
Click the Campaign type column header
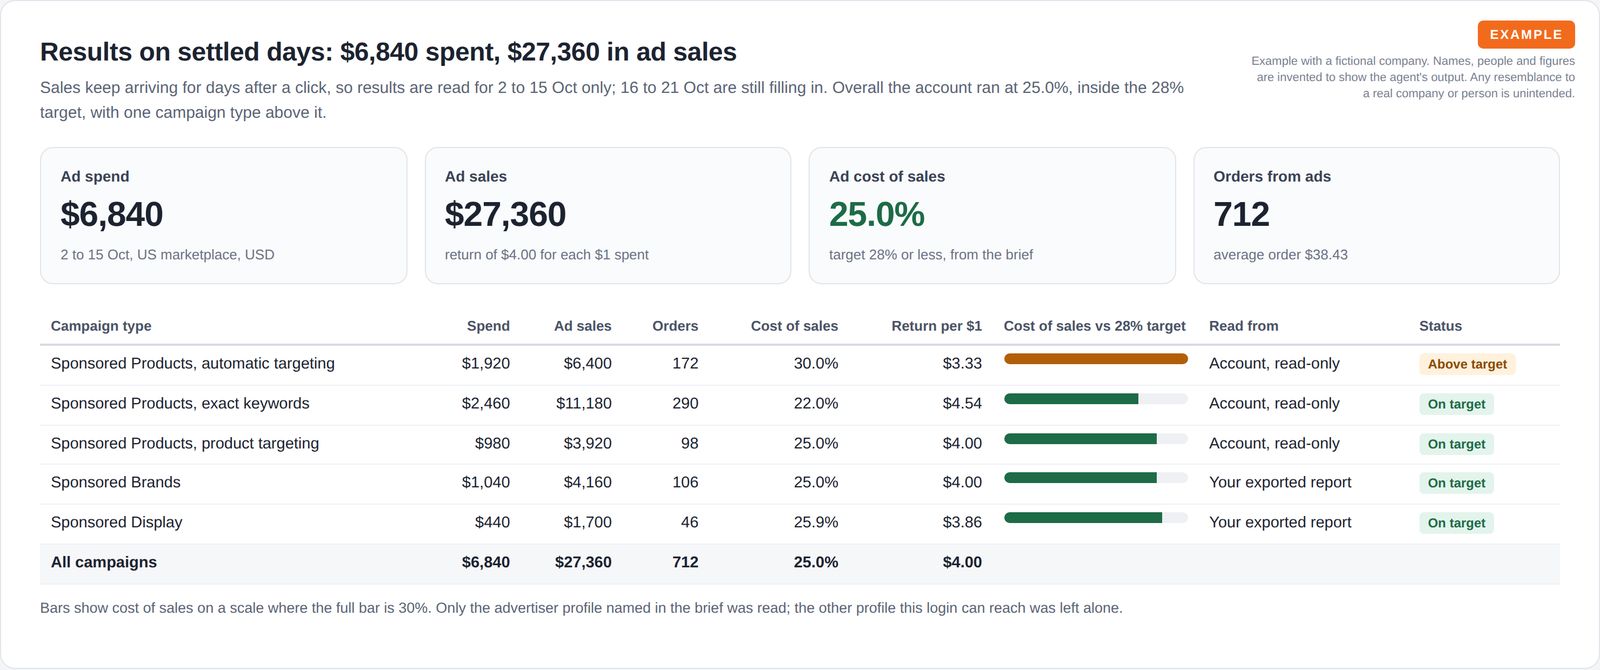coord(101,326)
